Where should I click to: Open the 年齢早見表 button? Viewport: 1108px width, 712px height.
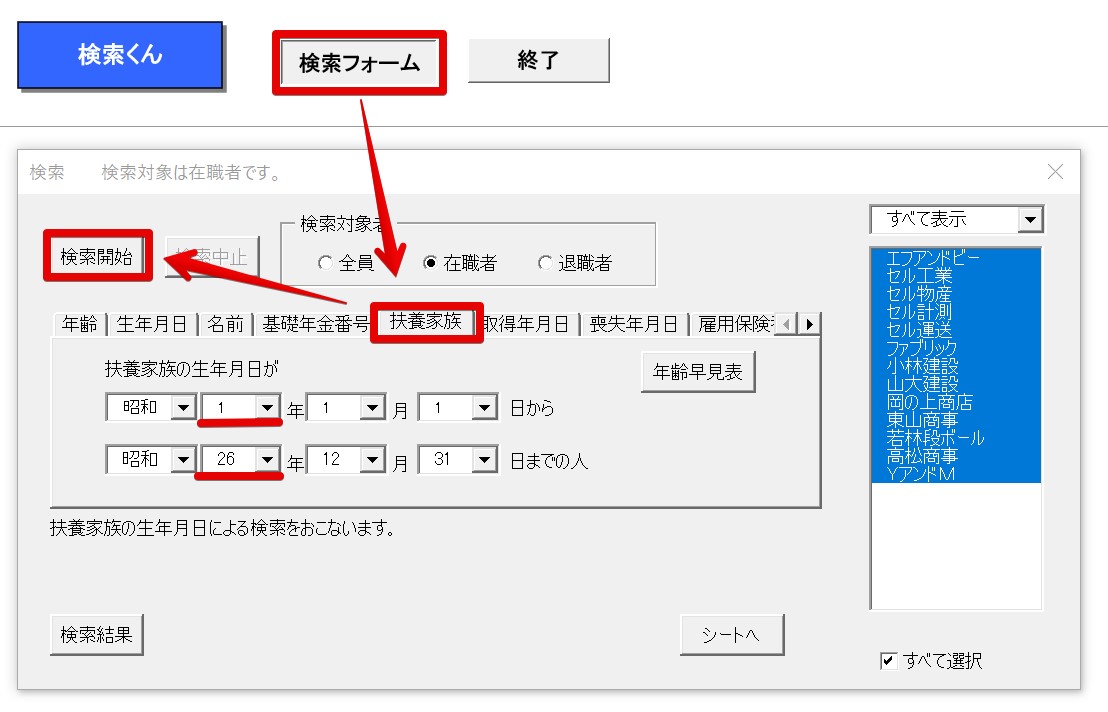pyautogui.click(x=698, y=372)
